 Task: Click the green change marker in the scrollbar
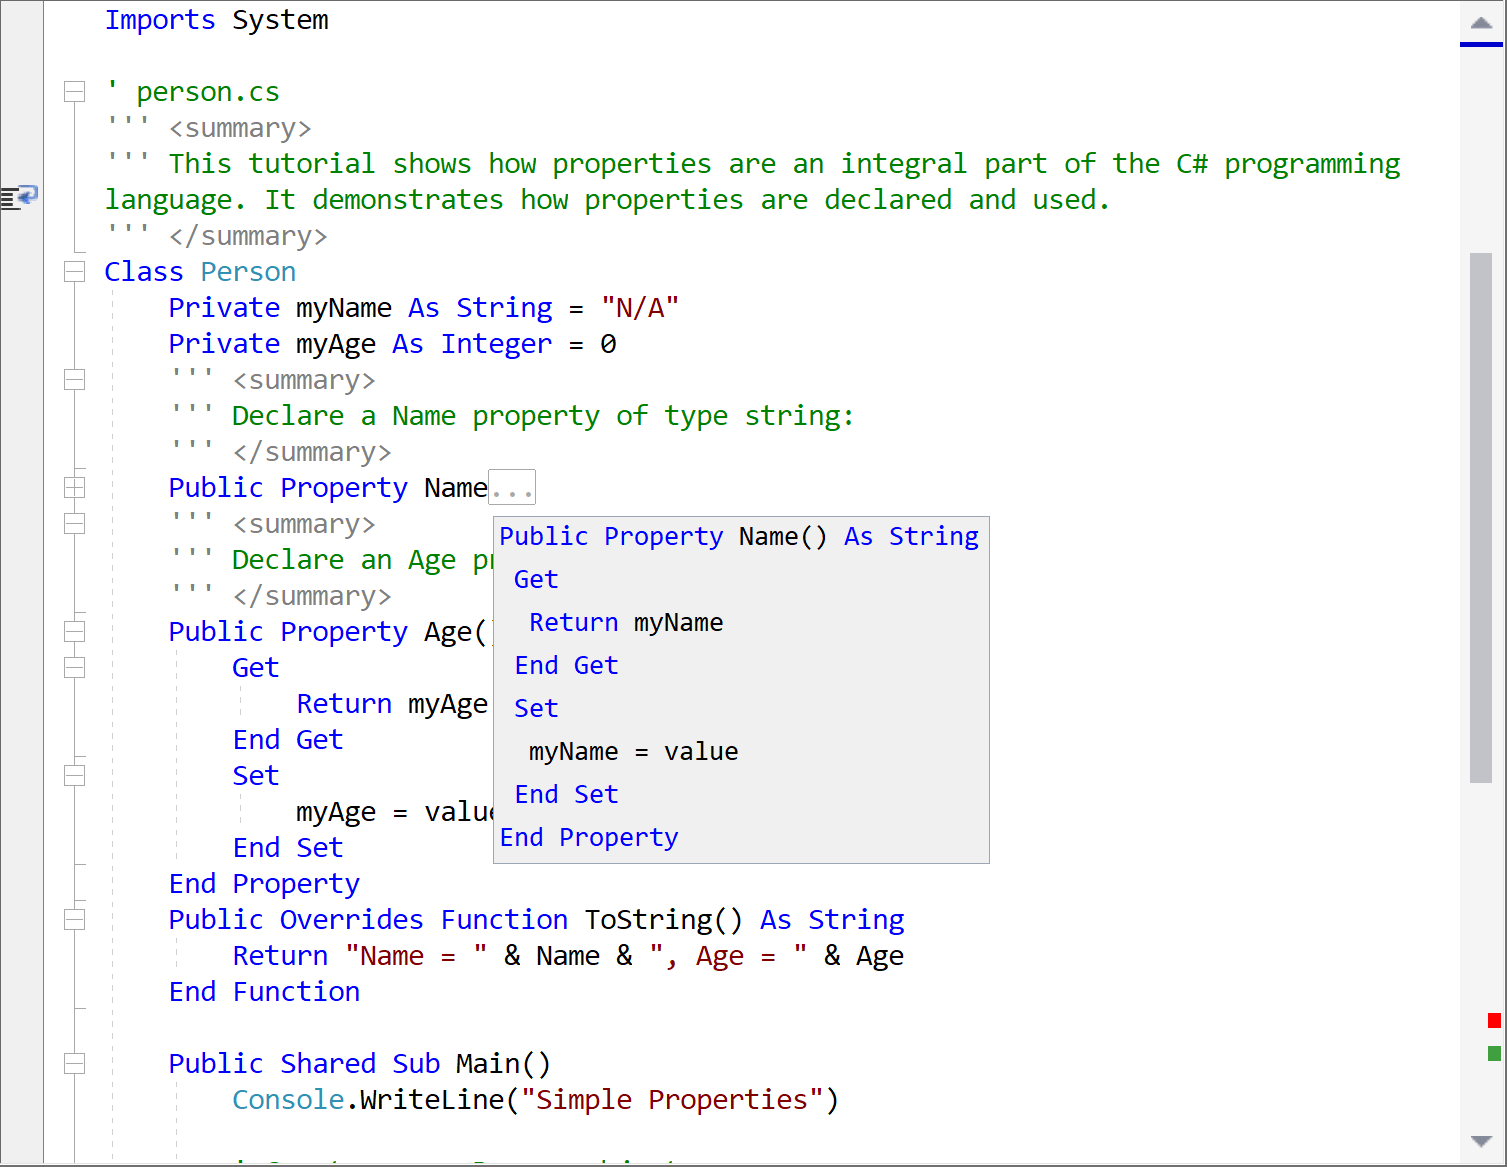pyautogui.click(x=1494, y=1053)
